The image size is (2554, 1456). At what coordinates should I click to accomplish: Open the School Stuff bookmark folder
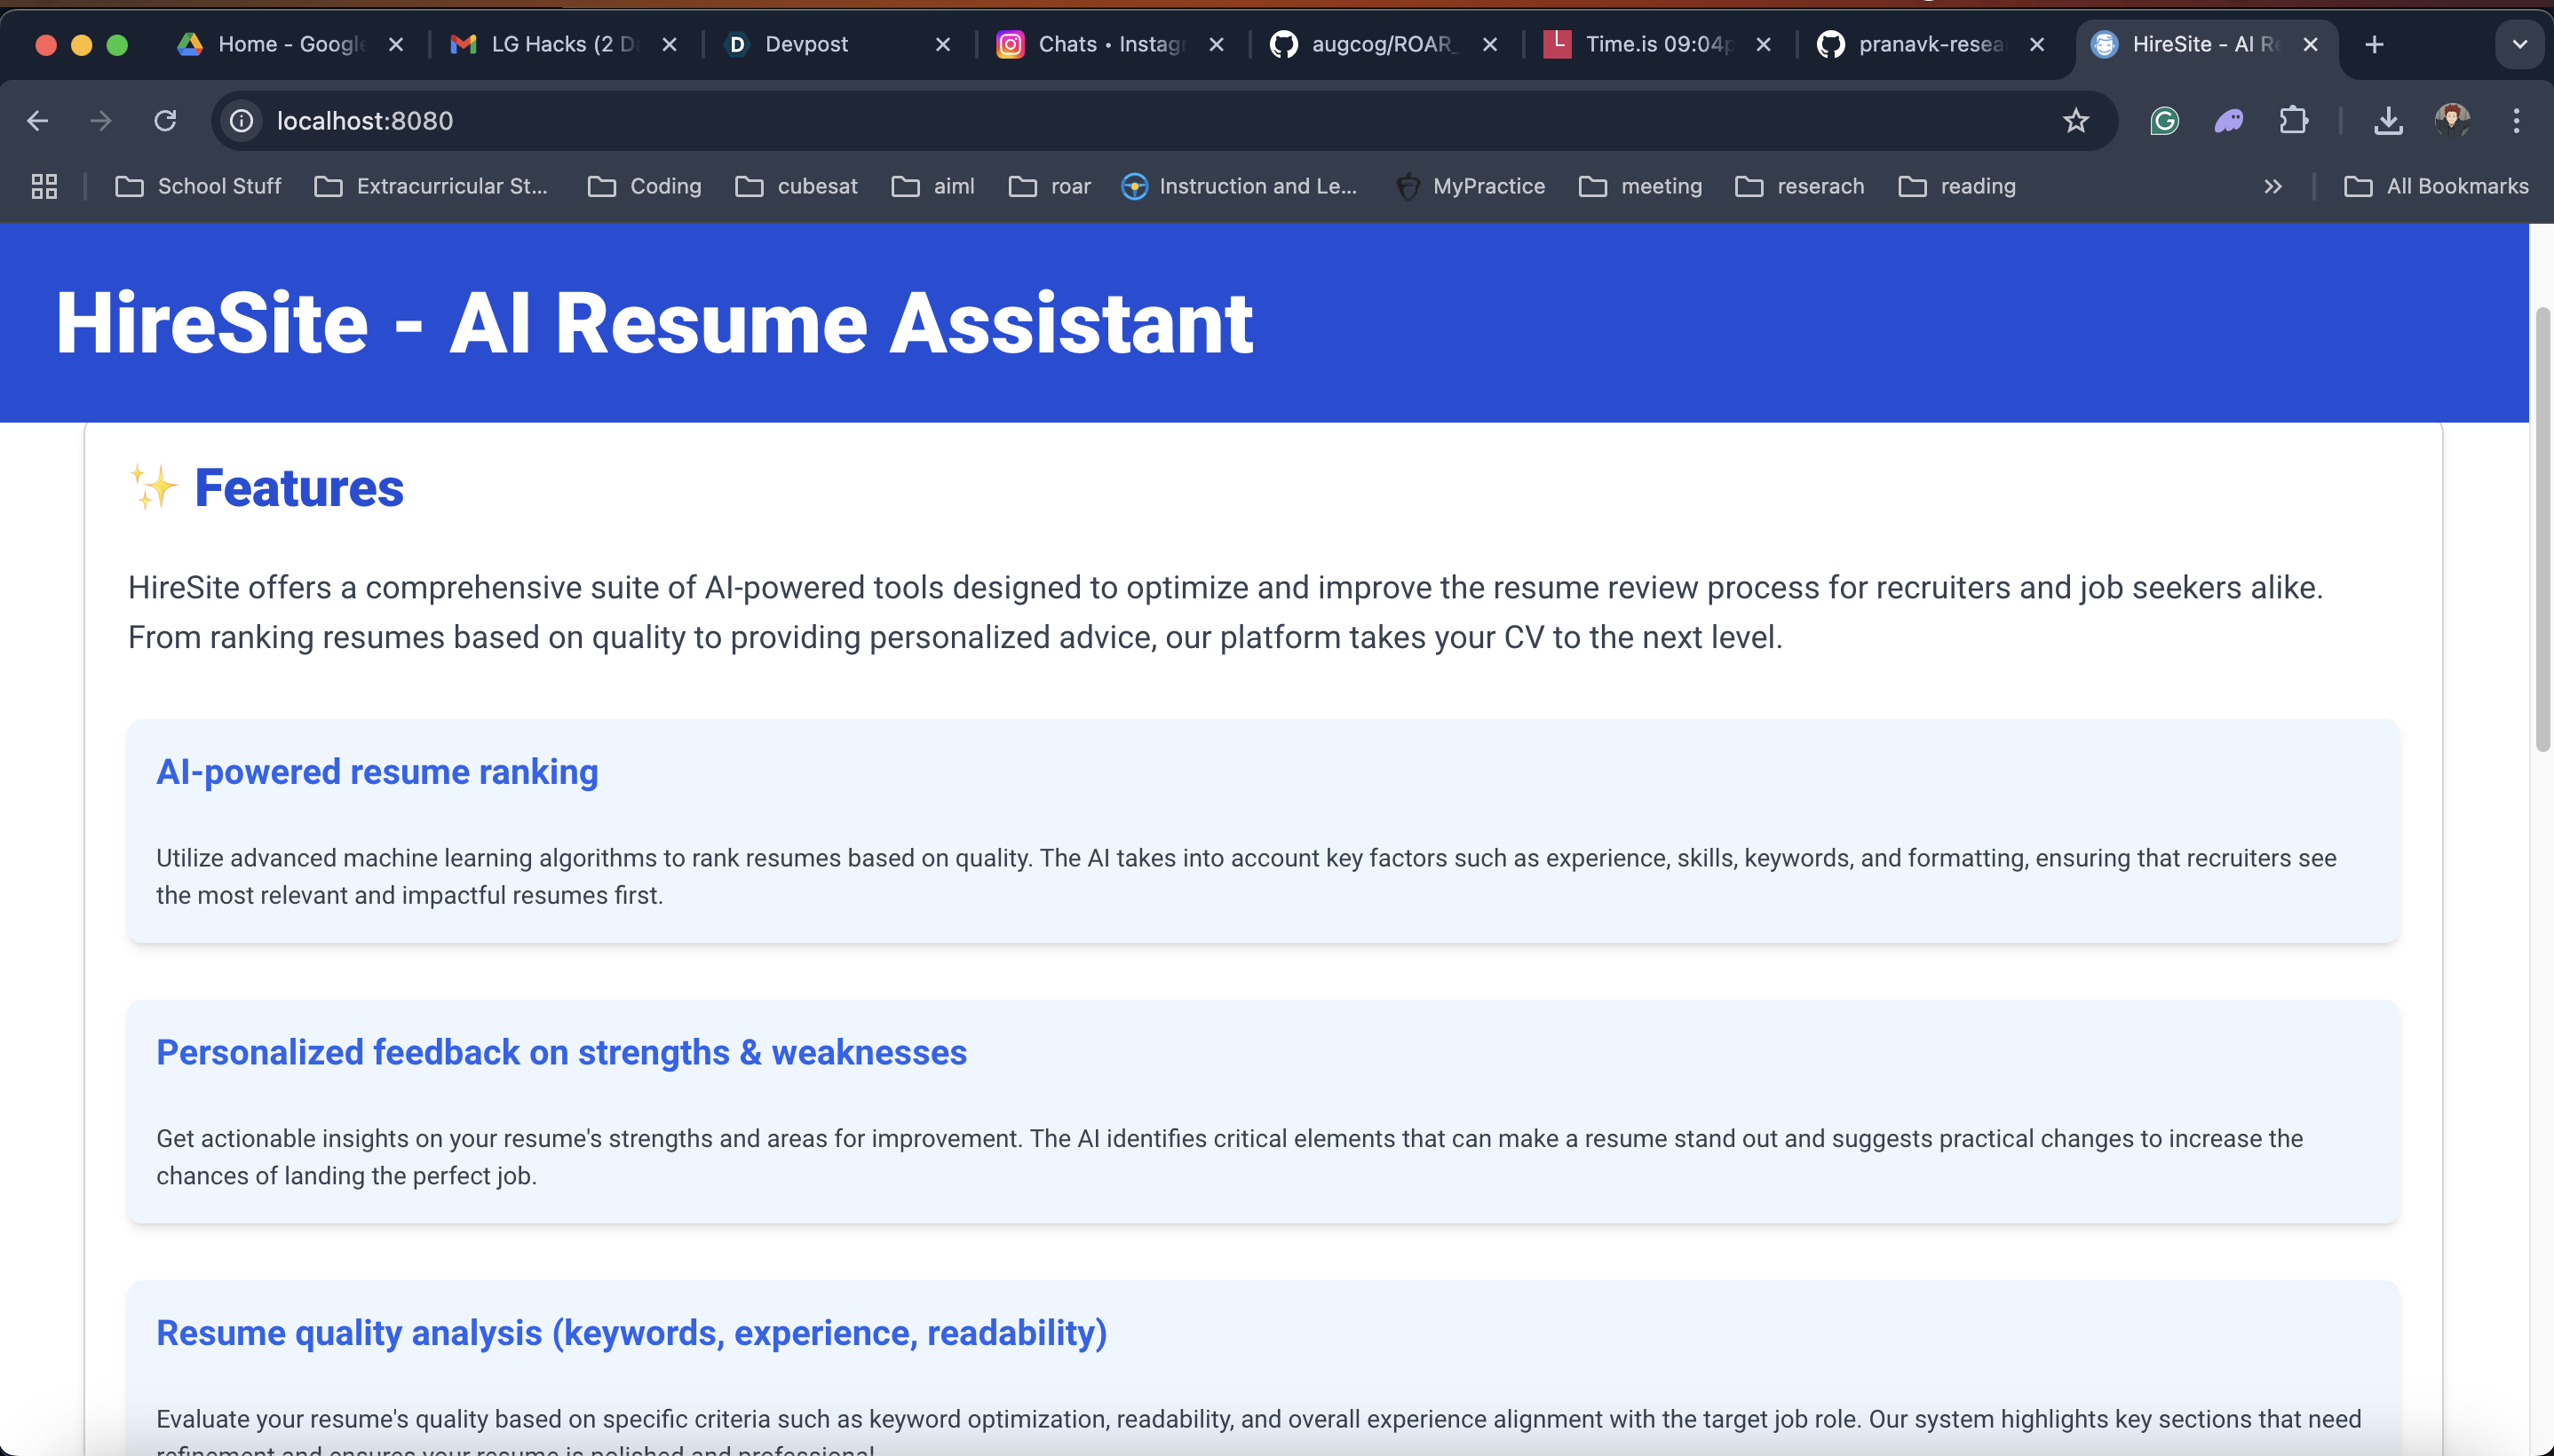(199, 186)
